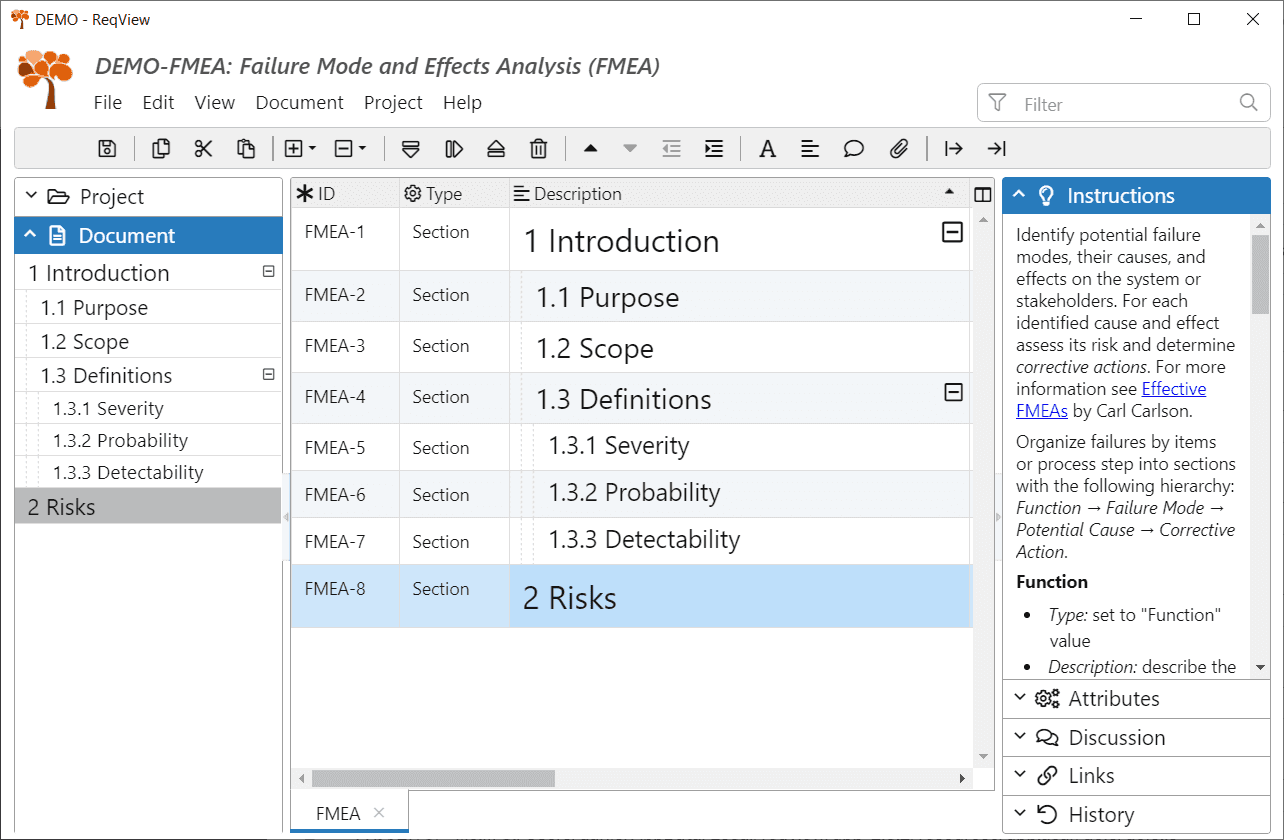Collapse the 1 Introduction row in the table

[x=953, y=232]
